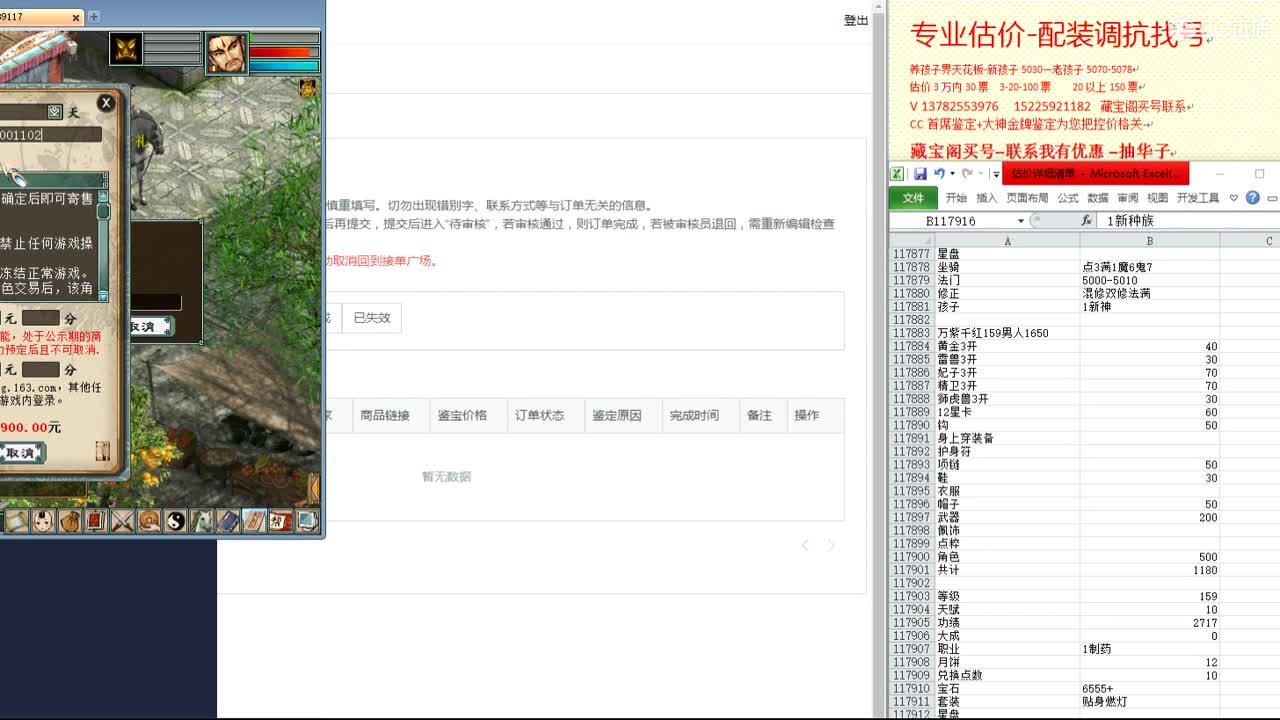Go to the previous page arrow in the table pager

(x=806, y=545)
